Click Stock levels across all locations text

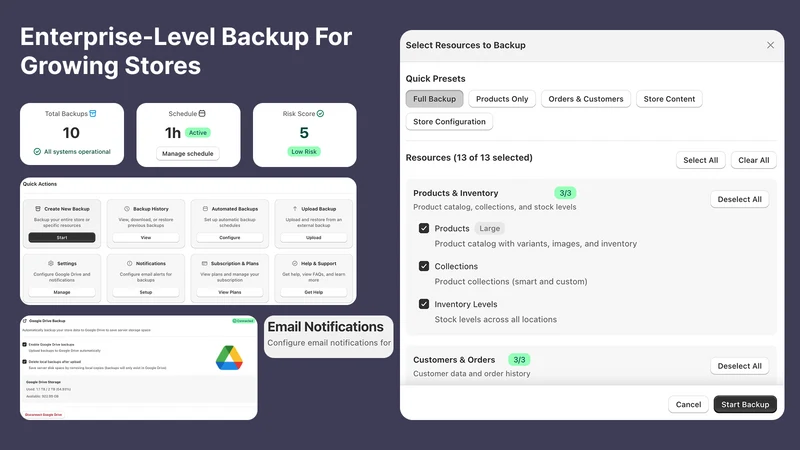click(x=495, y=319)
